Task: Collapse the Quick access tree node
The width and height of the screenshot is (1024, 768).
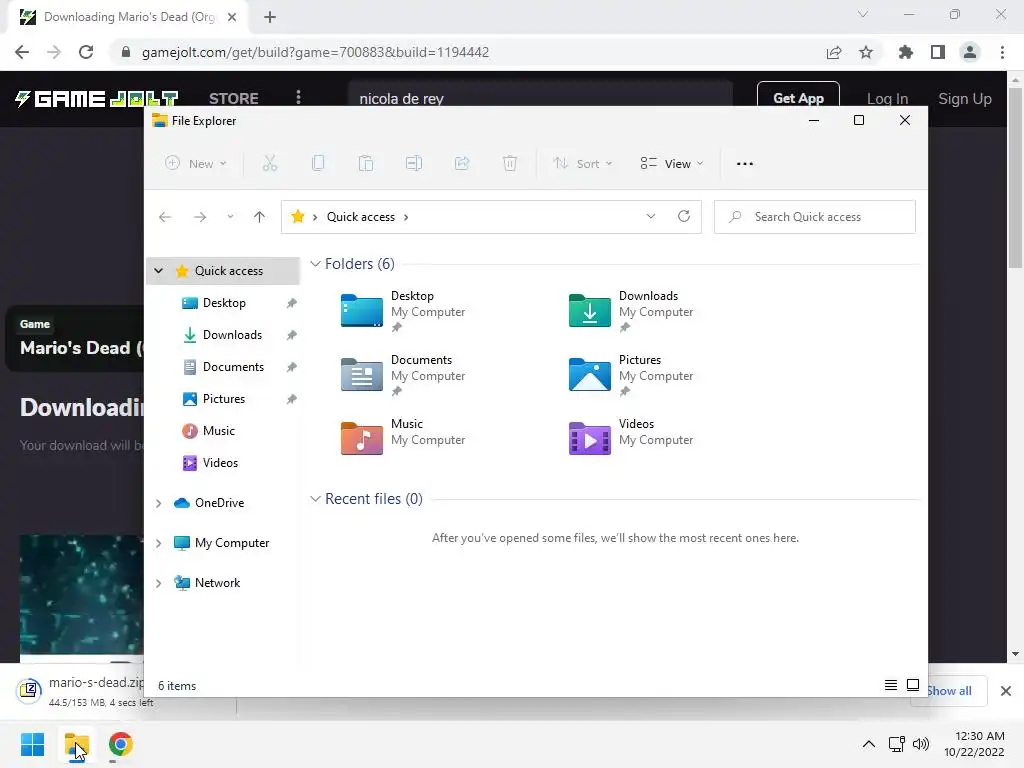Action: (159, 270)
